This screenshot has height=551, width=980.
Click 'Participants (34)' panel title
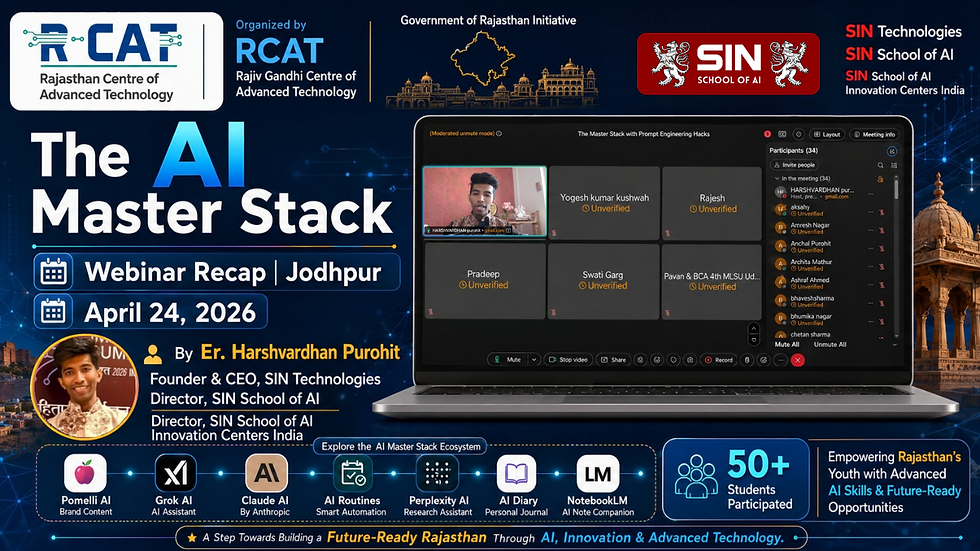pyautogui.click(x=793, y=151)
